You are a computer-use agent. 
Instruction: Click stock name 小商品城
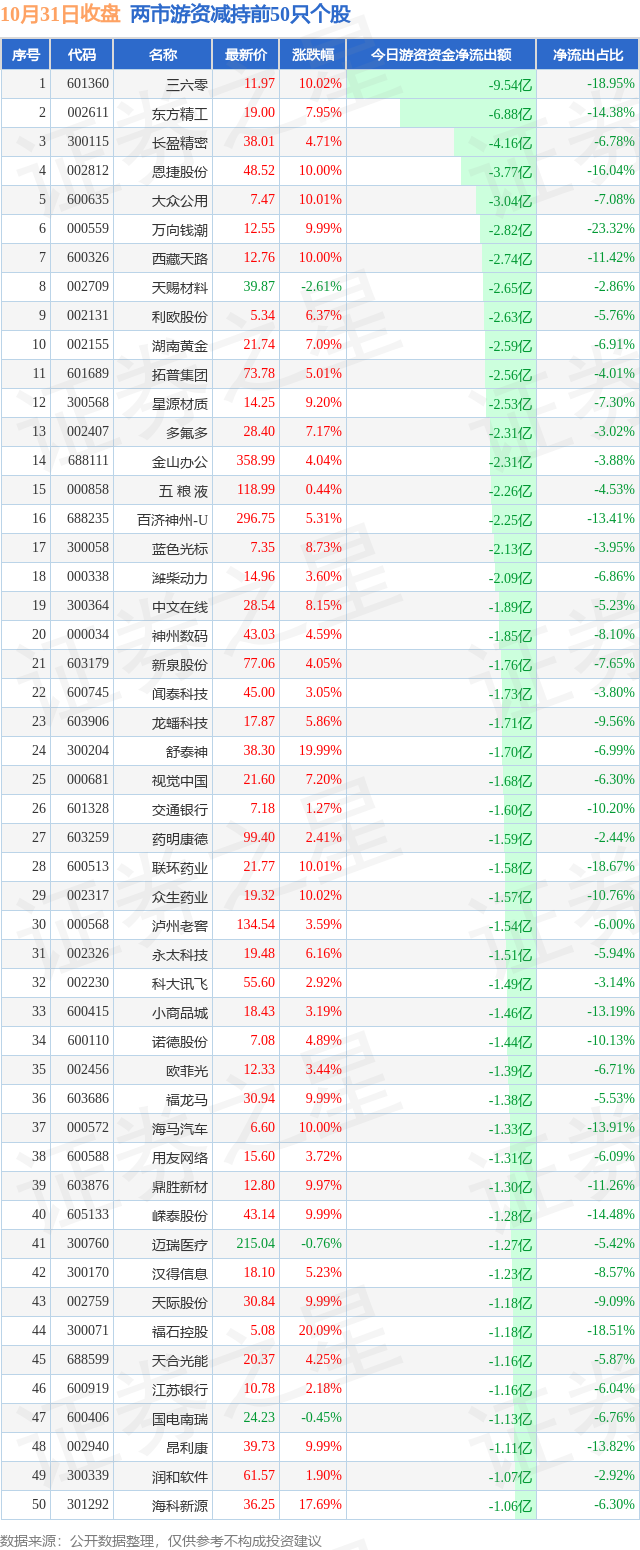coord(180,1012)
